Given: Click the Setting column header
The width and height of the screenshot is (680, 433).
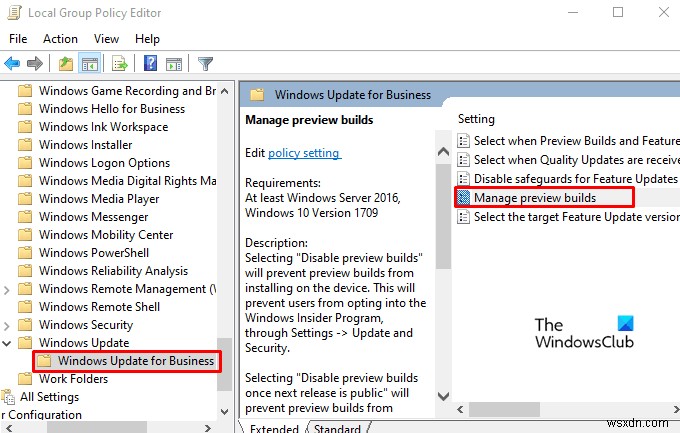Looking at the screenshot, I should [476, 119].
